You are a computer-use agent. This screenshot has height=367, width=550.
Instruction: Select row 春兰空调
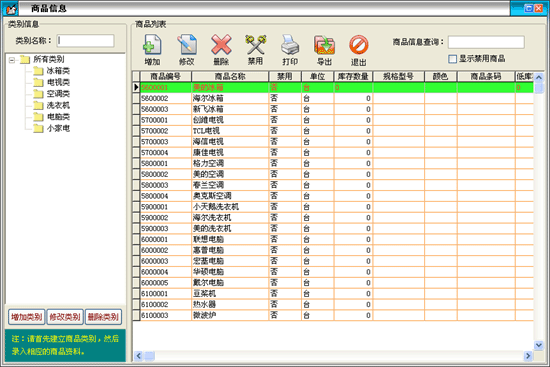click(x=333, y=186)
